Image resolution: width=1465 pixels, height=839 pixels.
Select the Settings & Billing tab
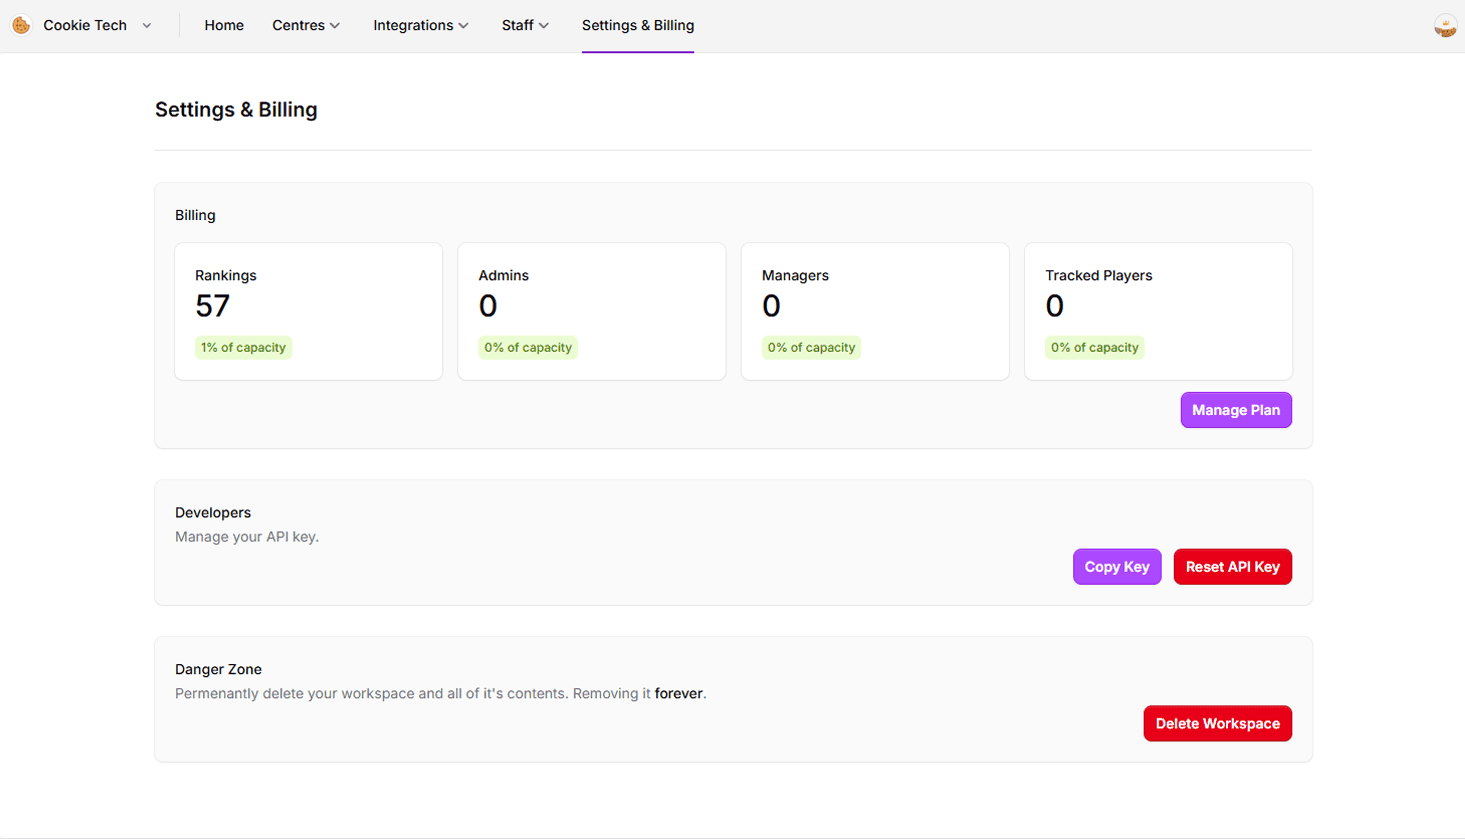click(x=637, y=25)
